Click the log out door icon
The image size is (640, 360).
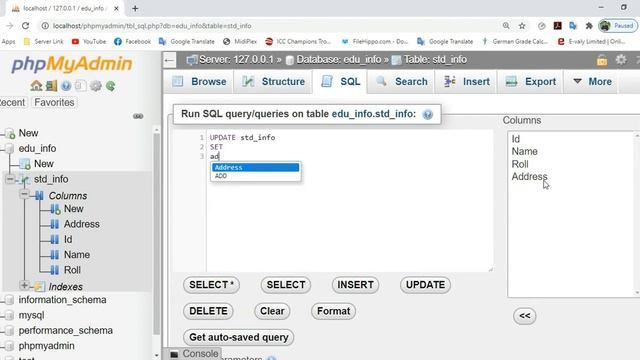tap(51, 86)
